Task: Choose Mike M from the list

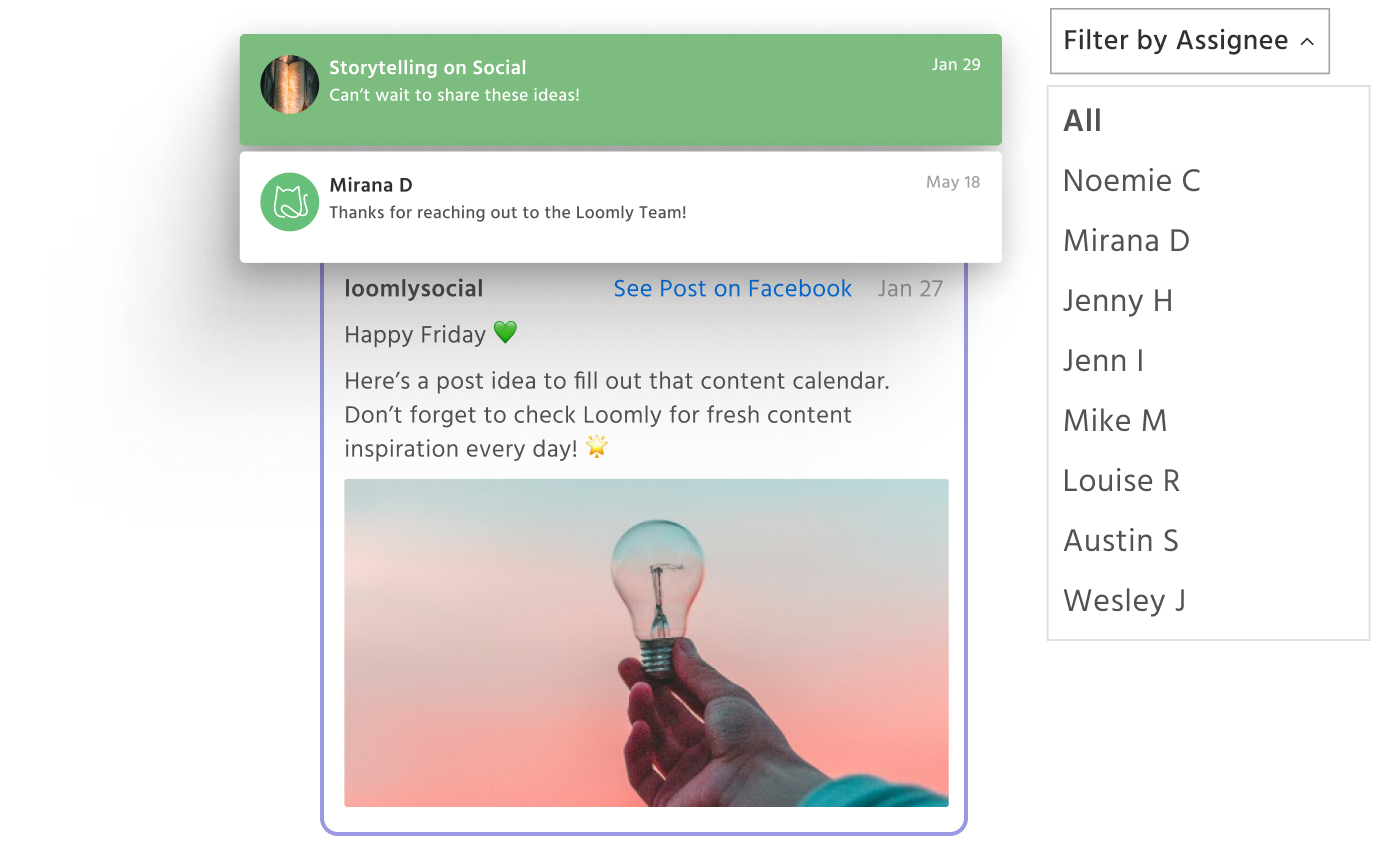Action: click(x=1115, y=421)
